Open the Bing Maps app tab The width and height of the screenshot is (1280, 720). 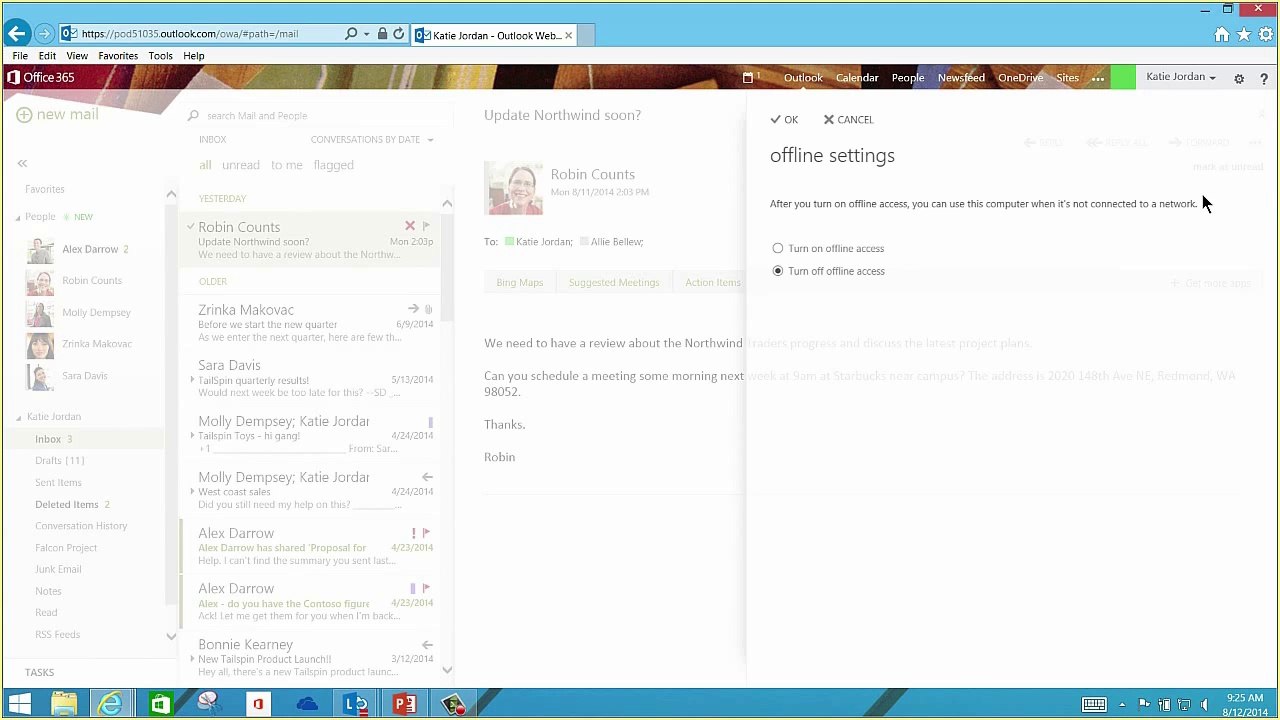click(519, 282)
